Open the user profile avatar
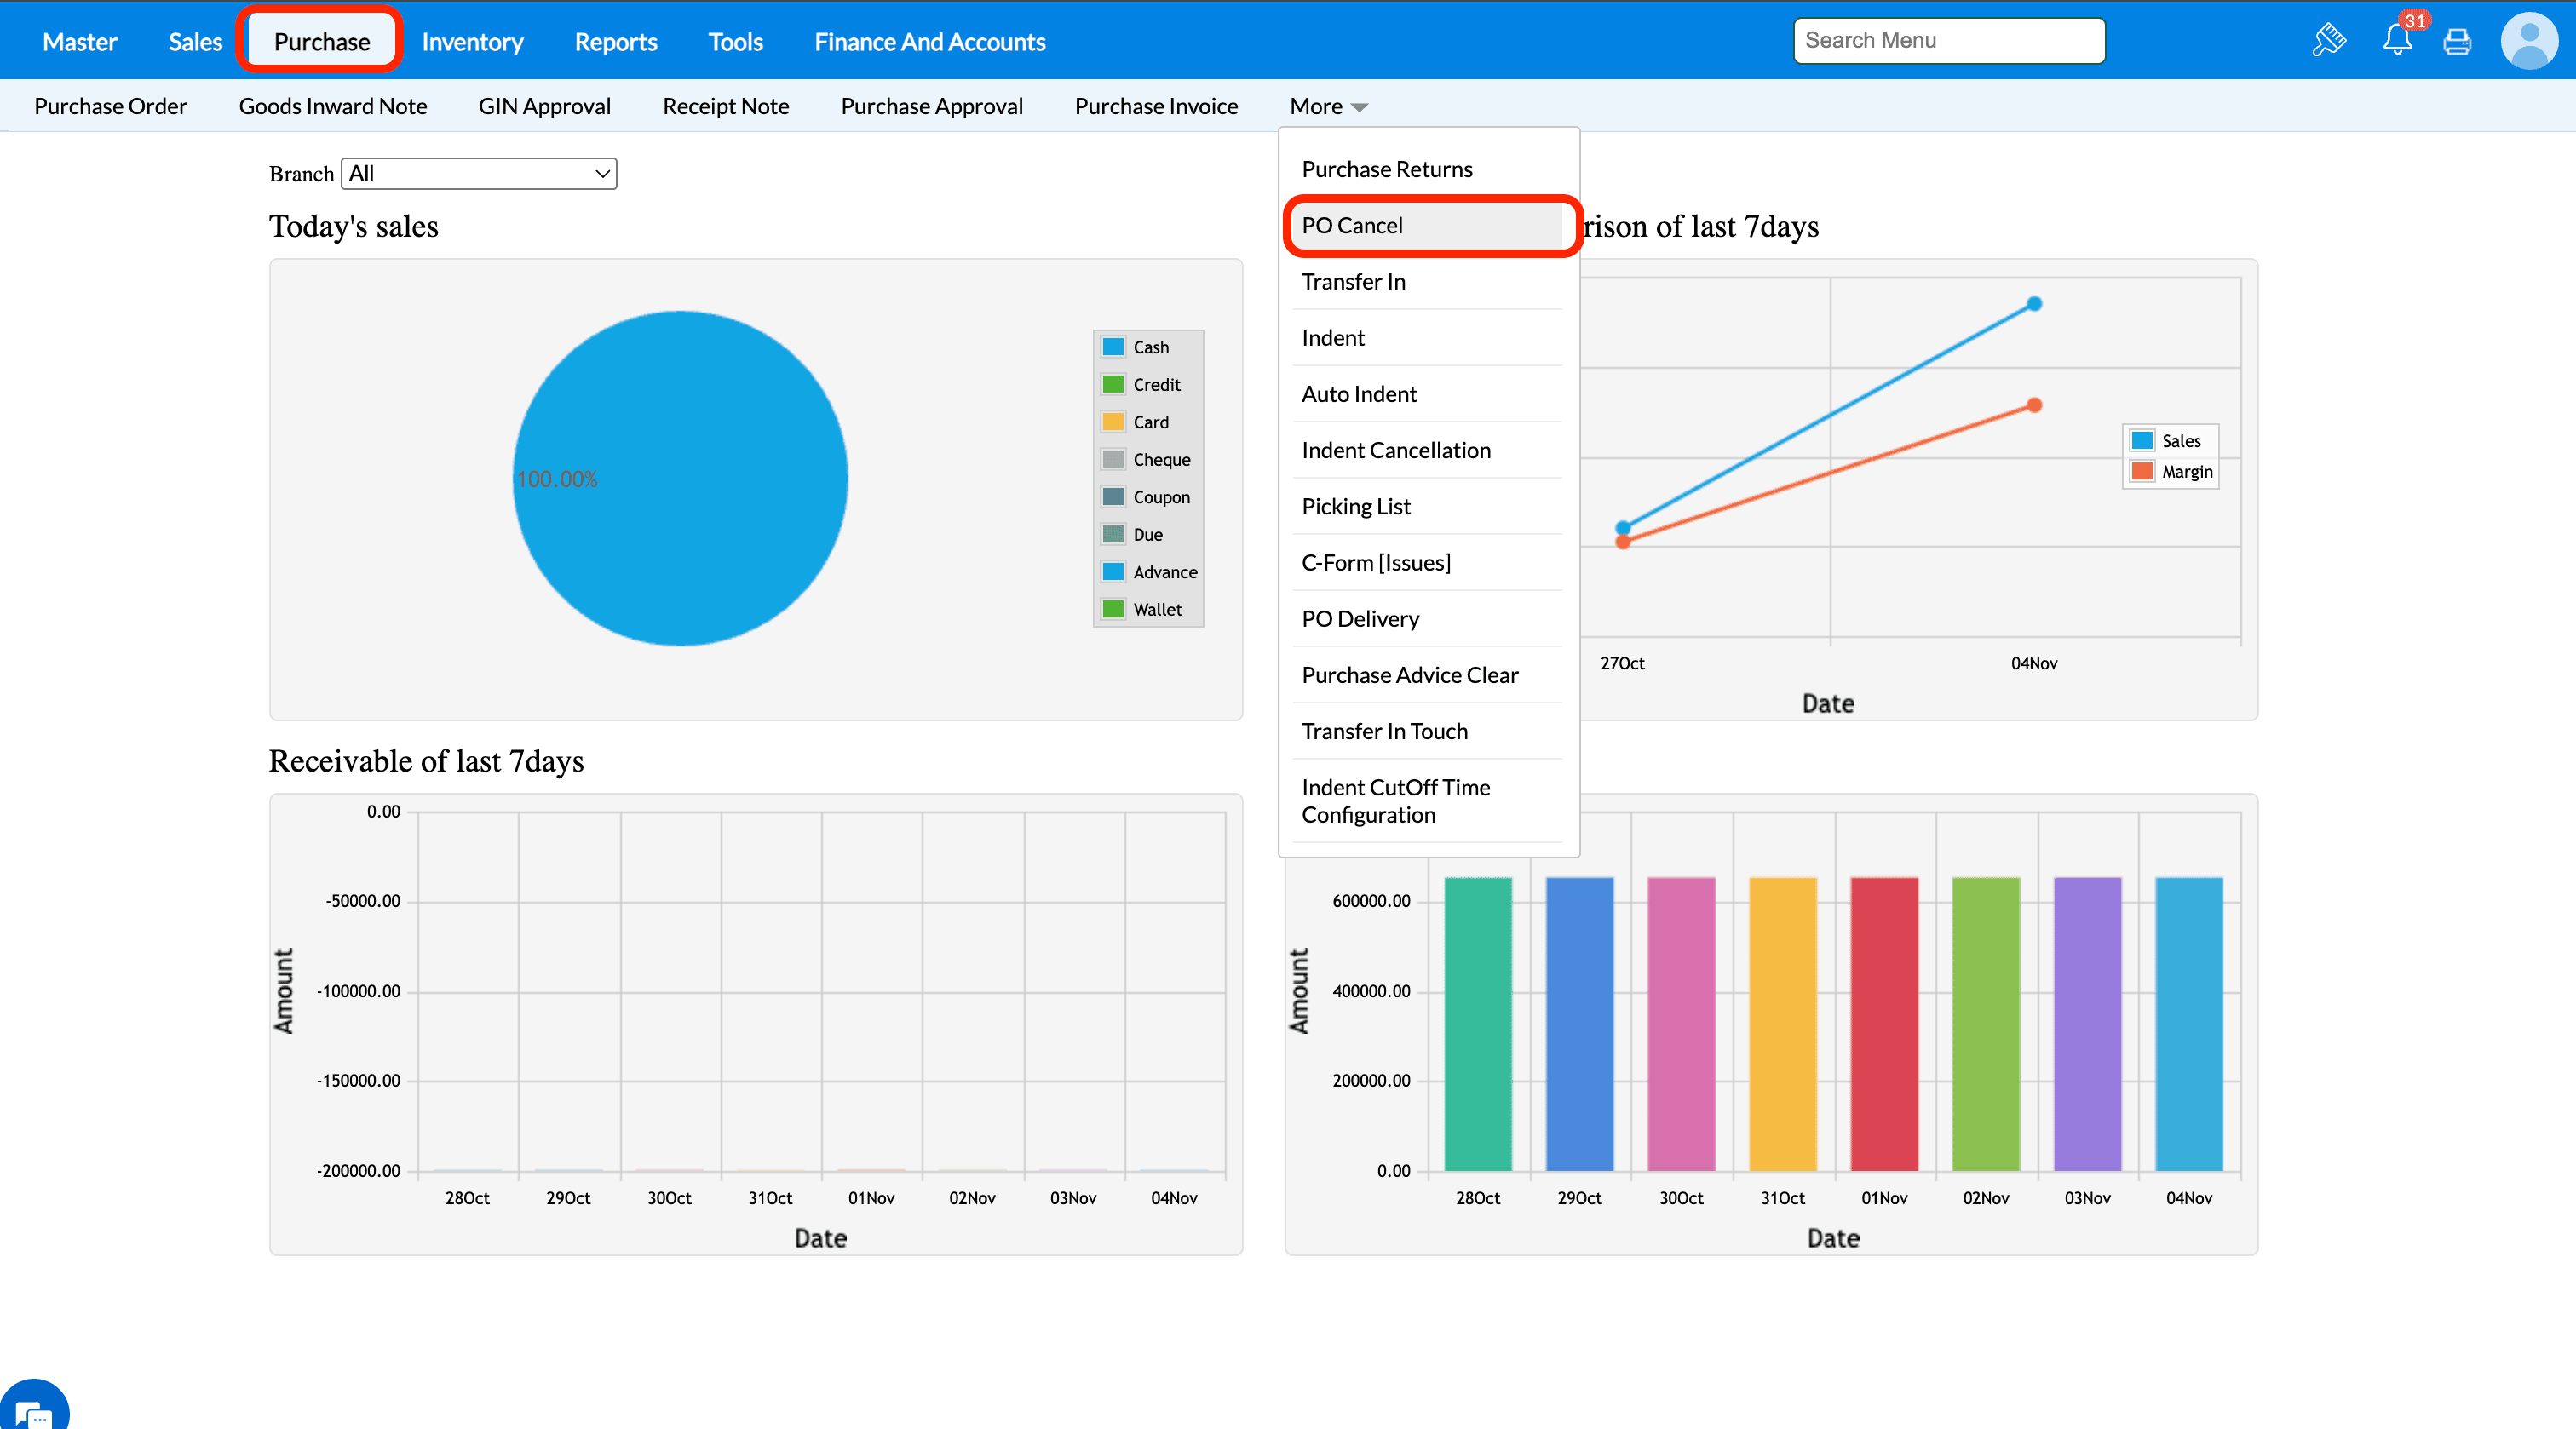 click(2529, 41)
